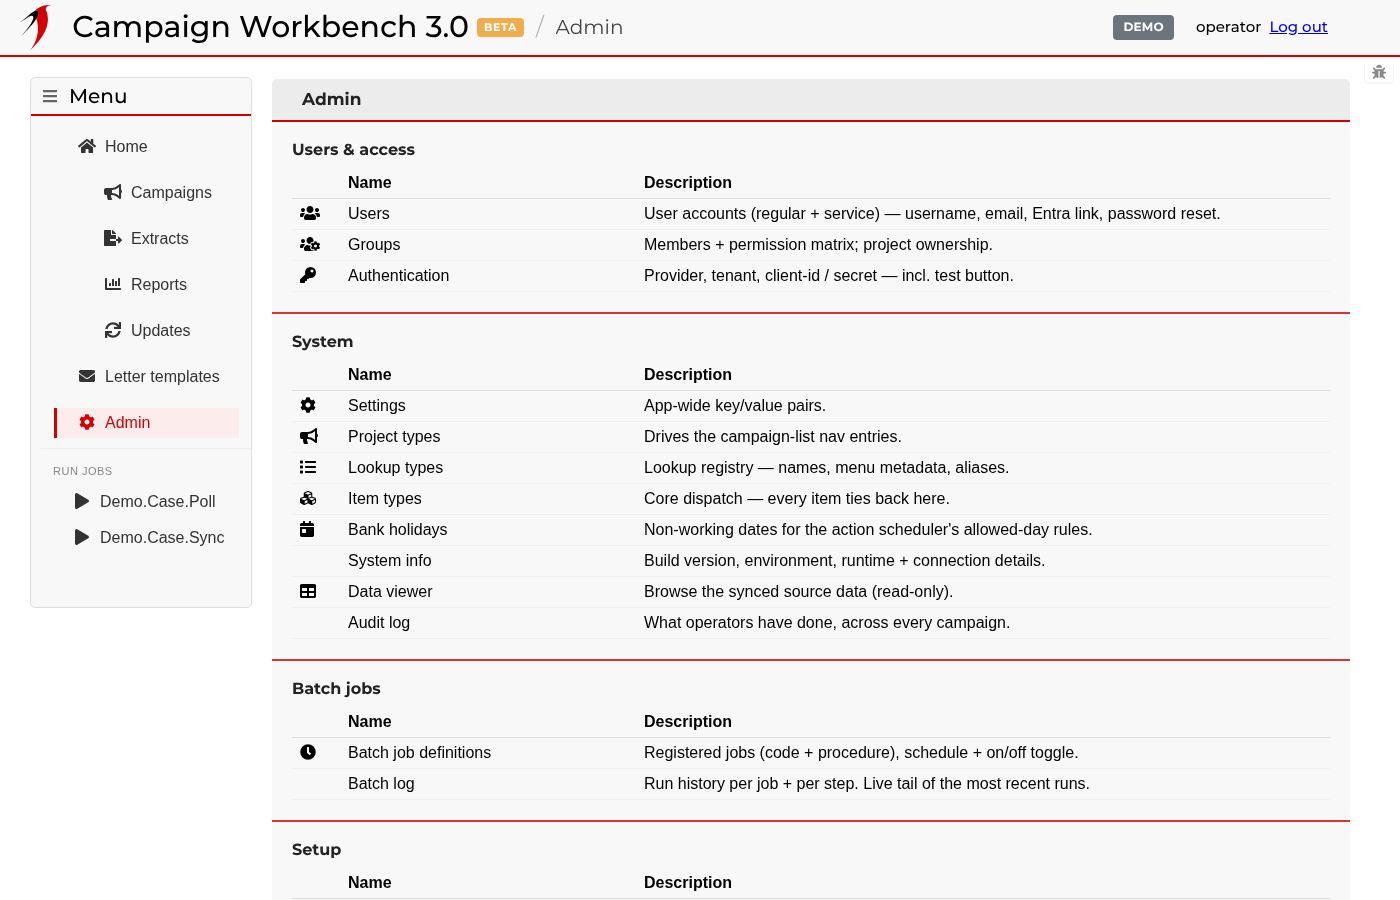Open Authentication settings
This screenshot has width=1400, height=900.
click(x=398, y=275)
